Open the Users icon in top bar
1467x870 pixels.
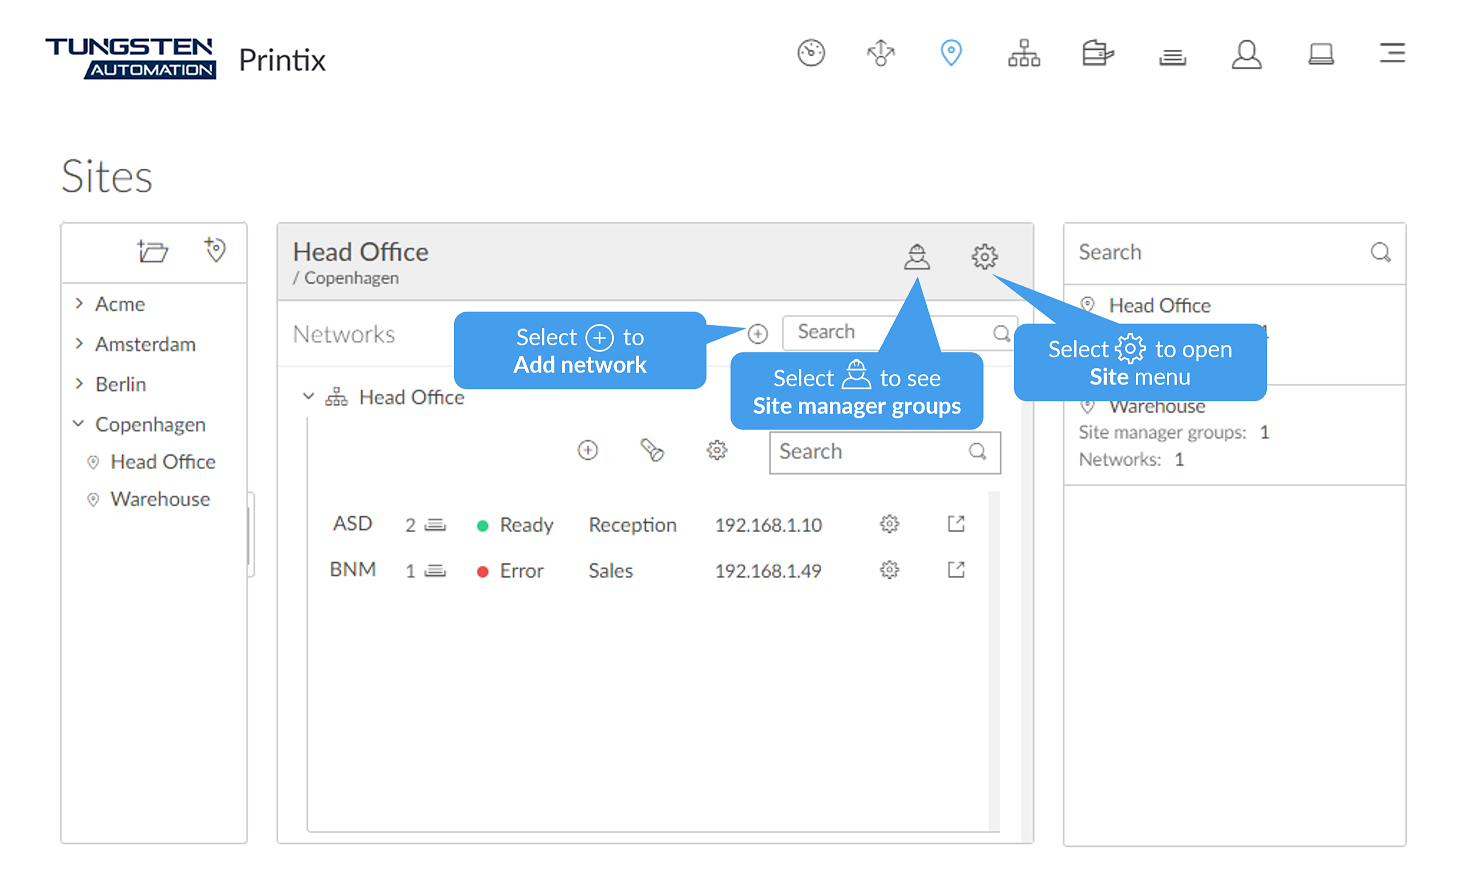pos(1246,54)
